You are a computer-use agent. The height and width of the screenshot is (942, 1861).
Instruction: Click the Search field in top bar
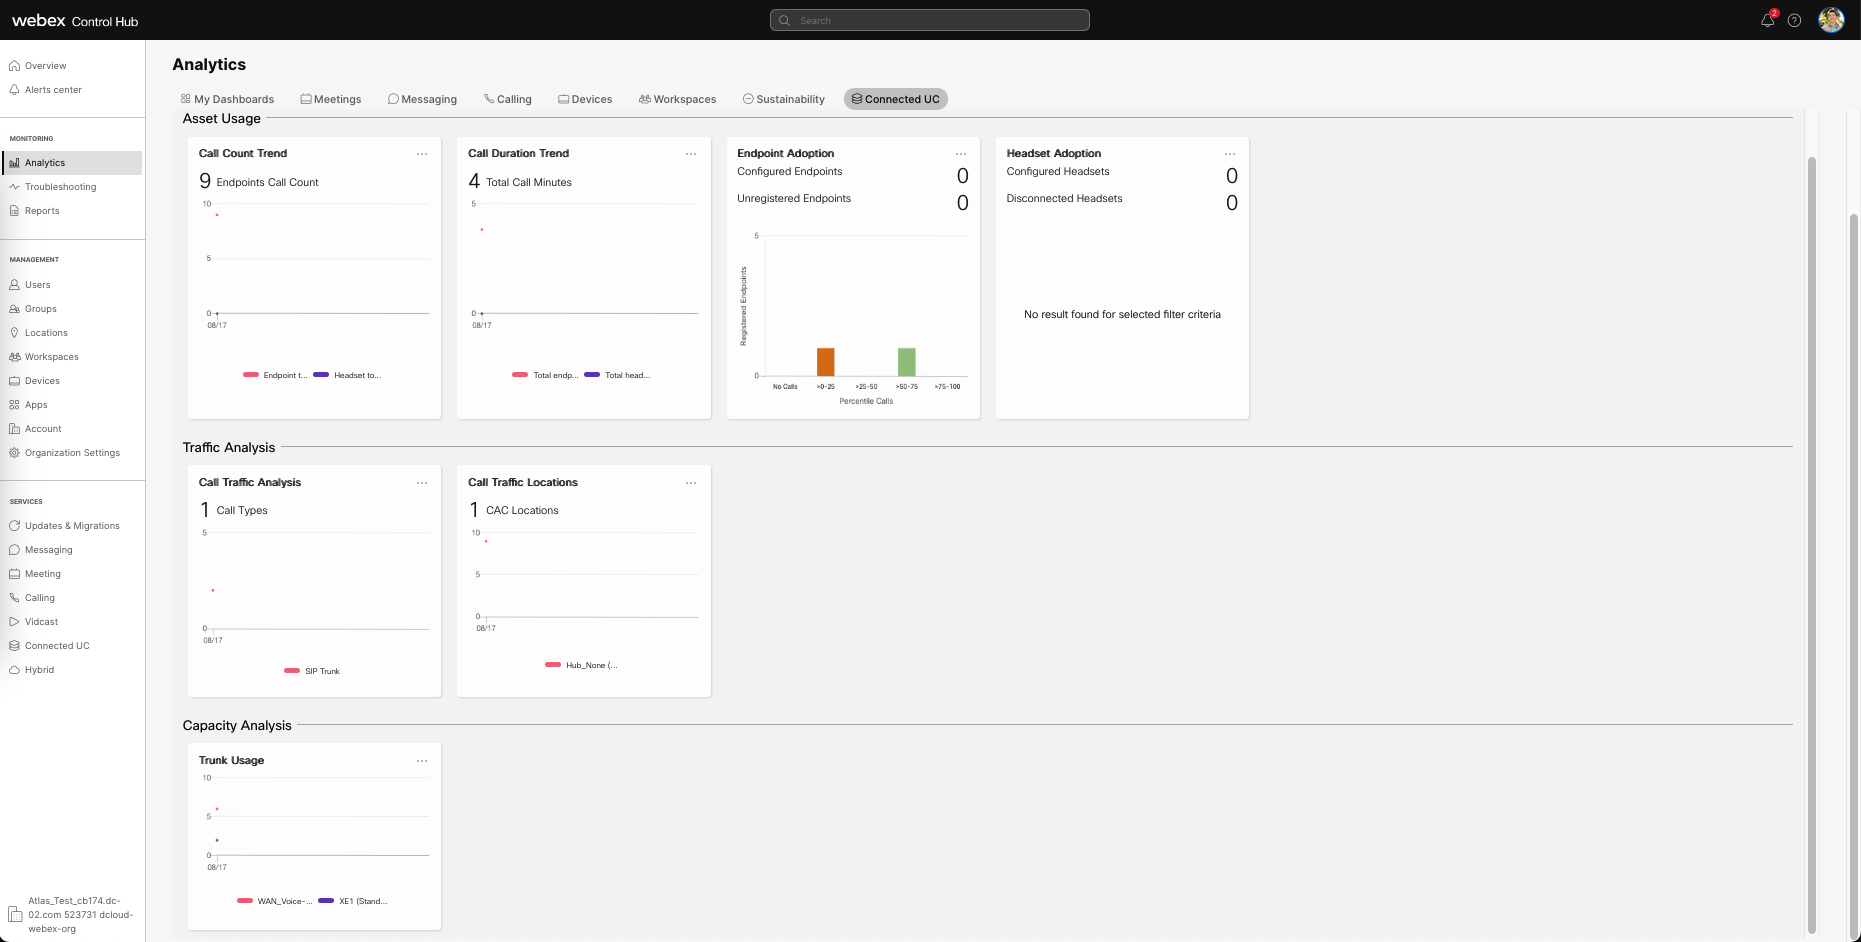point(930,20)
